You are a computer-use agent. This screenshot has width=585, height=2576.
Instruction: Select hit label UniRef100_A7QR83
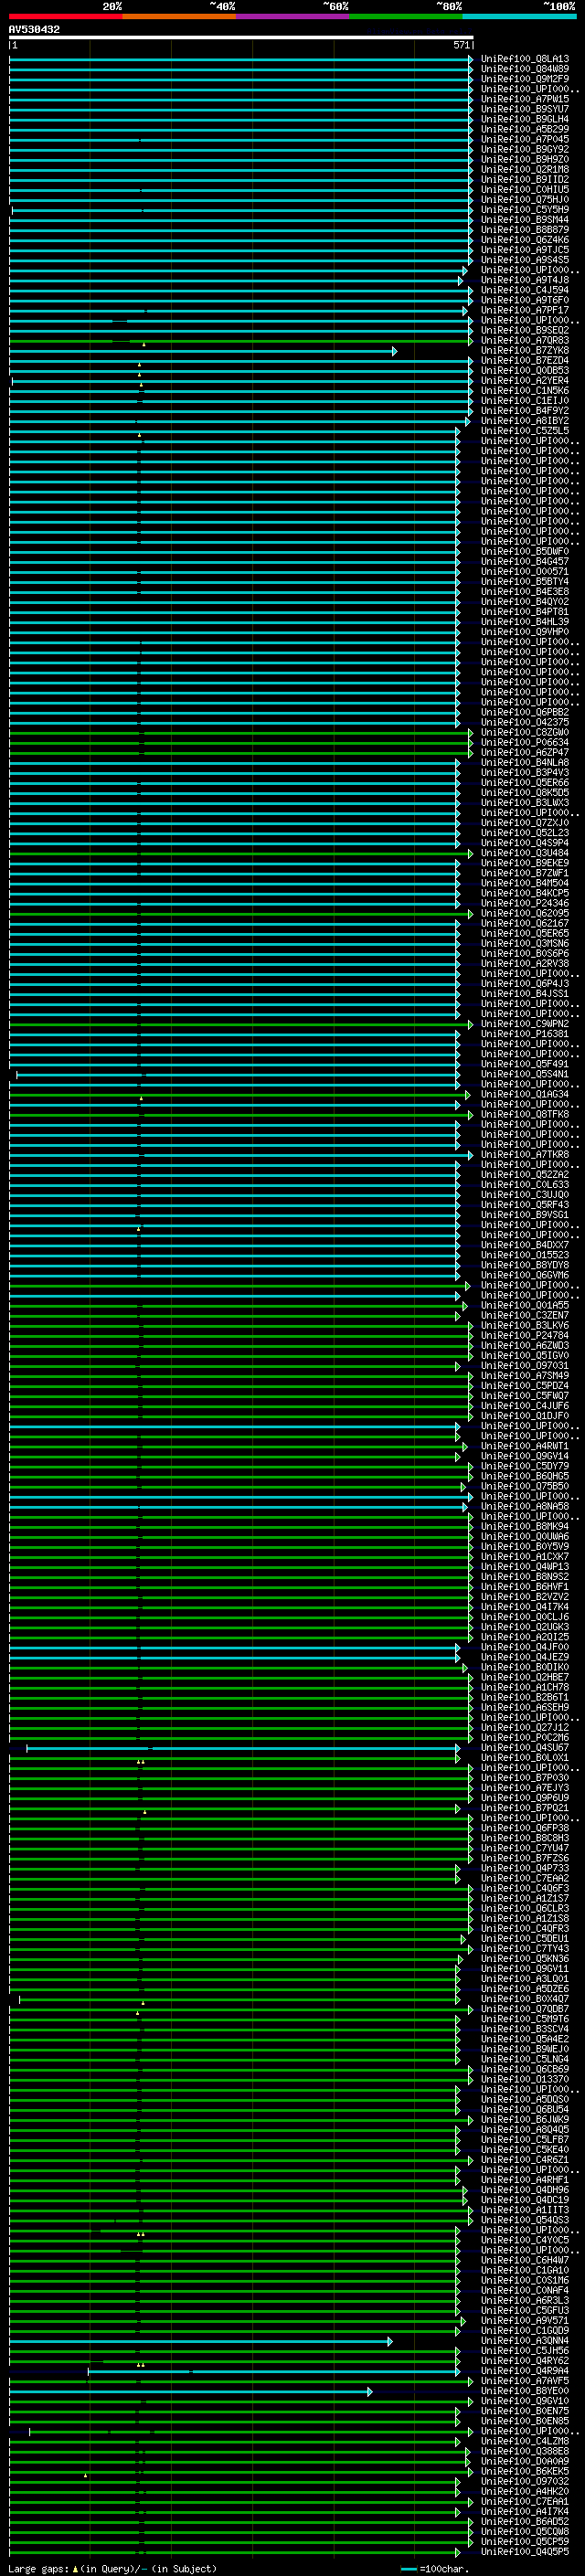pyautogui.click(x=525, y=340)
